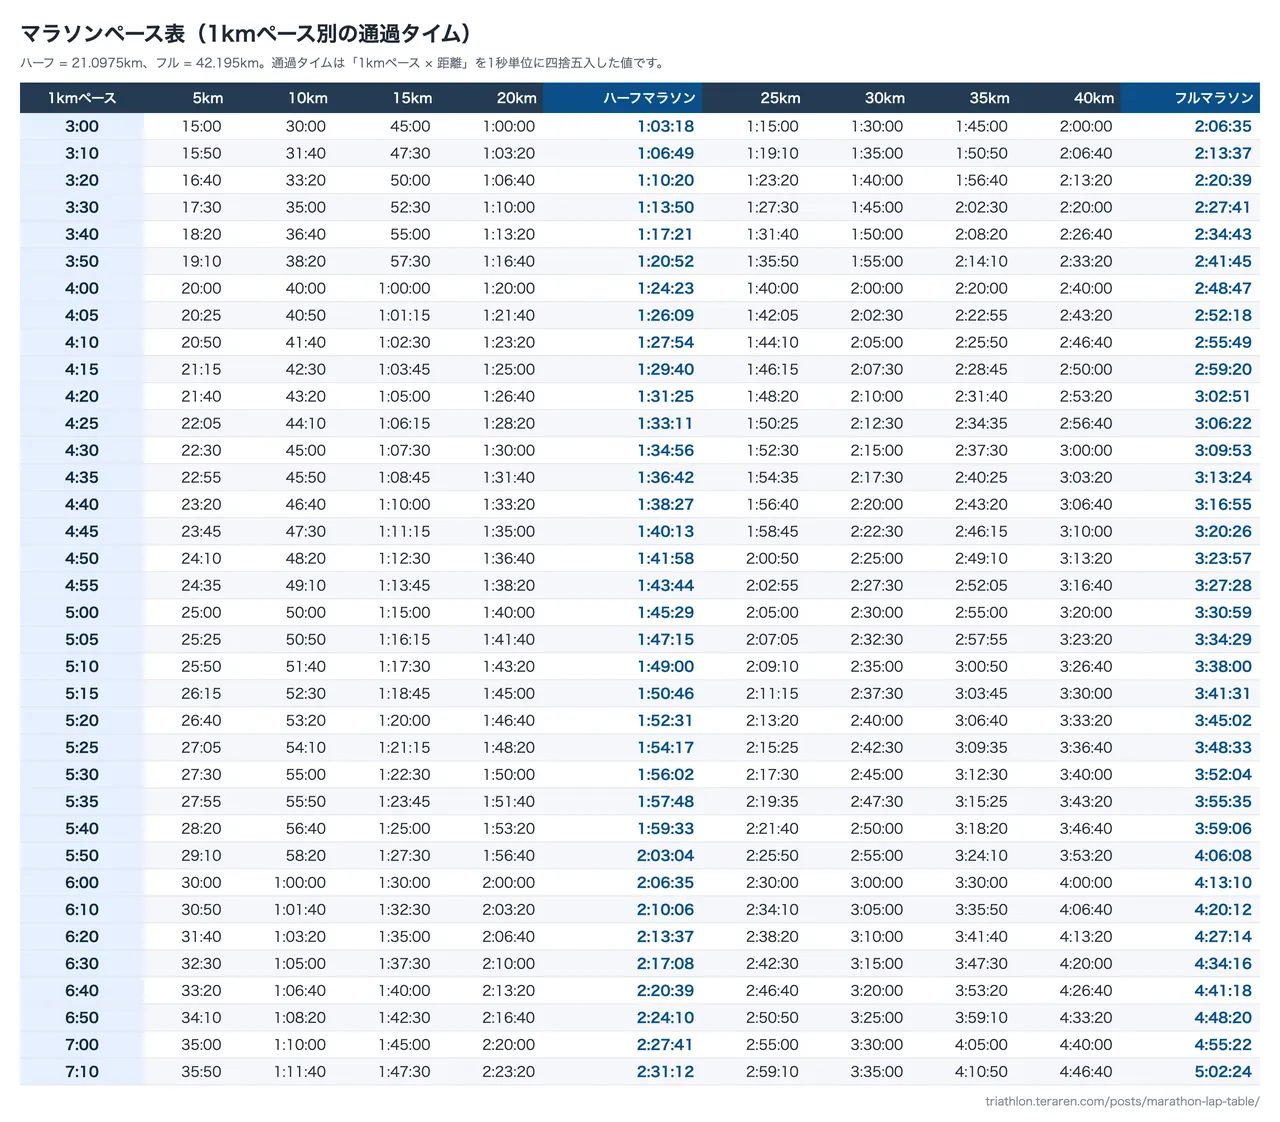The width and height of the screenshot is (1280, 1122).
Task: Select the 5:00 pace row label
Action: pyautogui.click(x=82, y=612)
